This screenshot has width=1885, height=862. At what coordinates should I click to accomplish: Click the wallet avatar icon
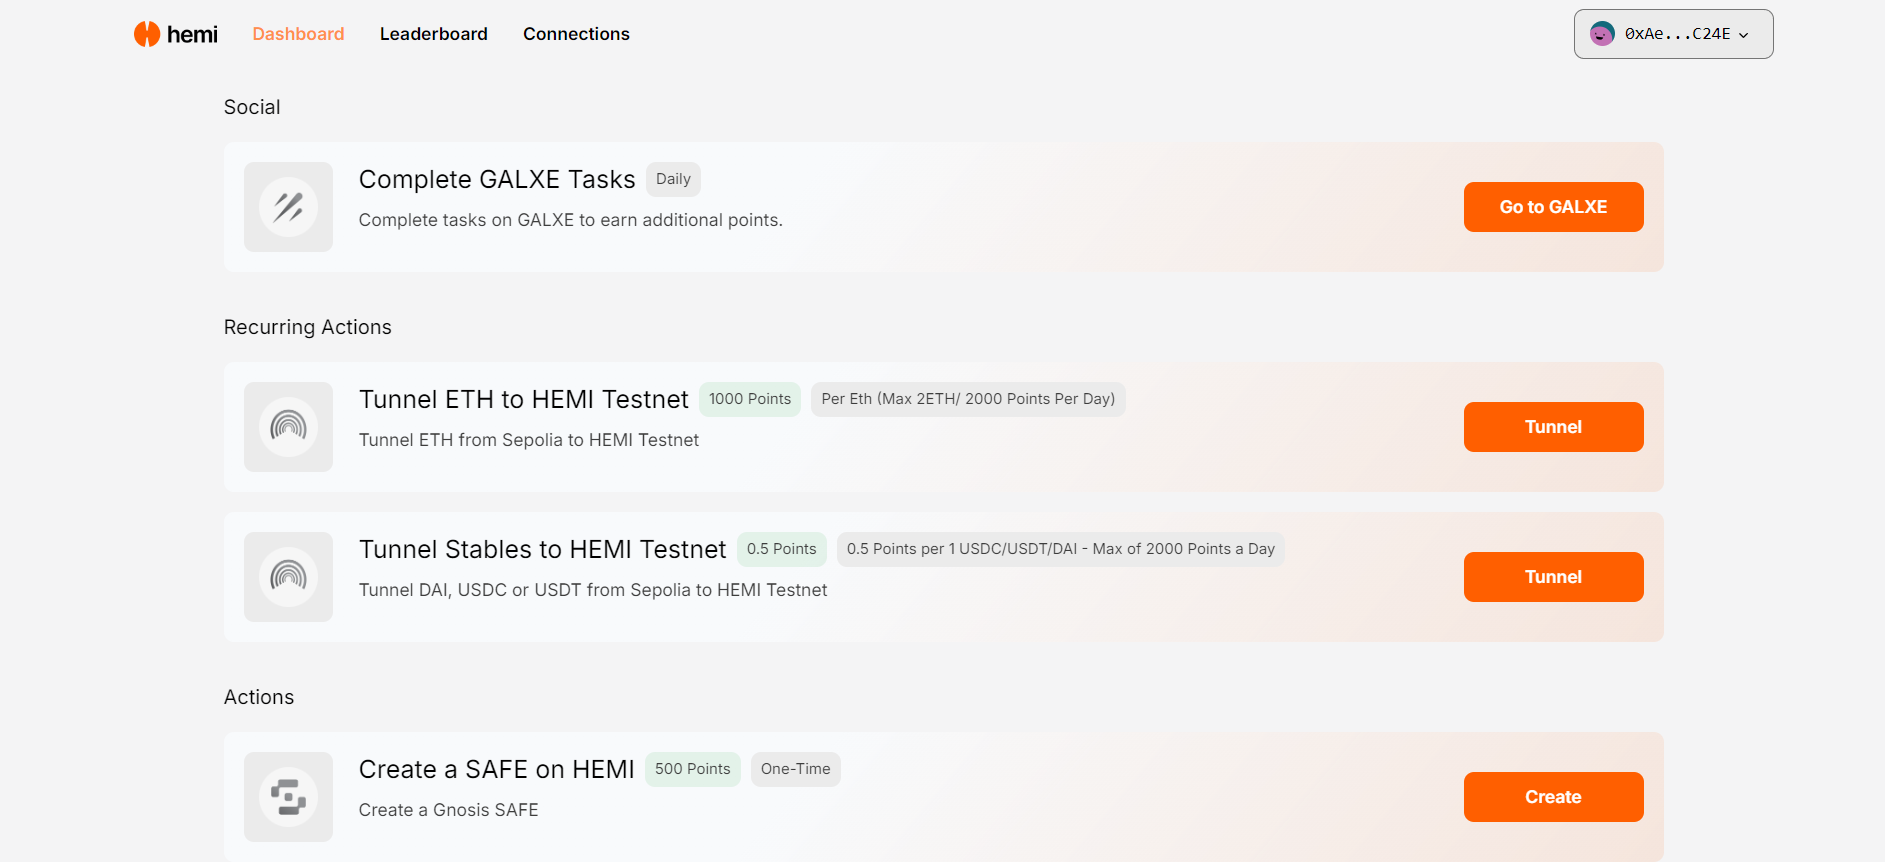click(1602, 34)
